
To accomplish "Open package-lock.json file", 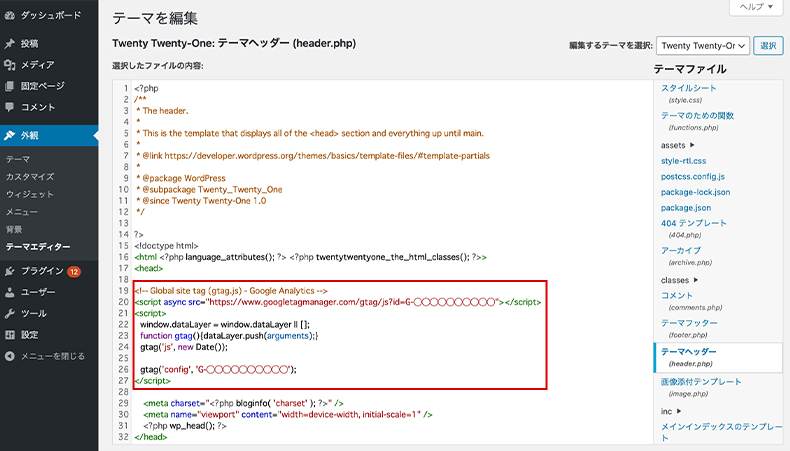I will (x=695, y=192).
